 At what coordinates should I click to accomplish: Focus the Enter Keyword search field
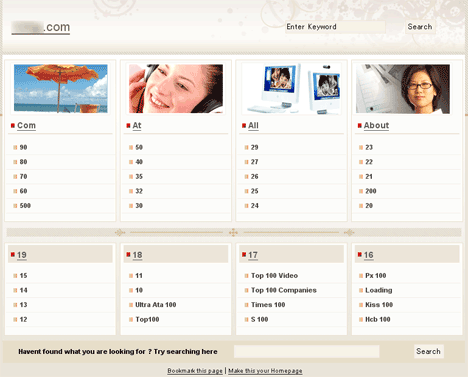(x=335, y=27)
